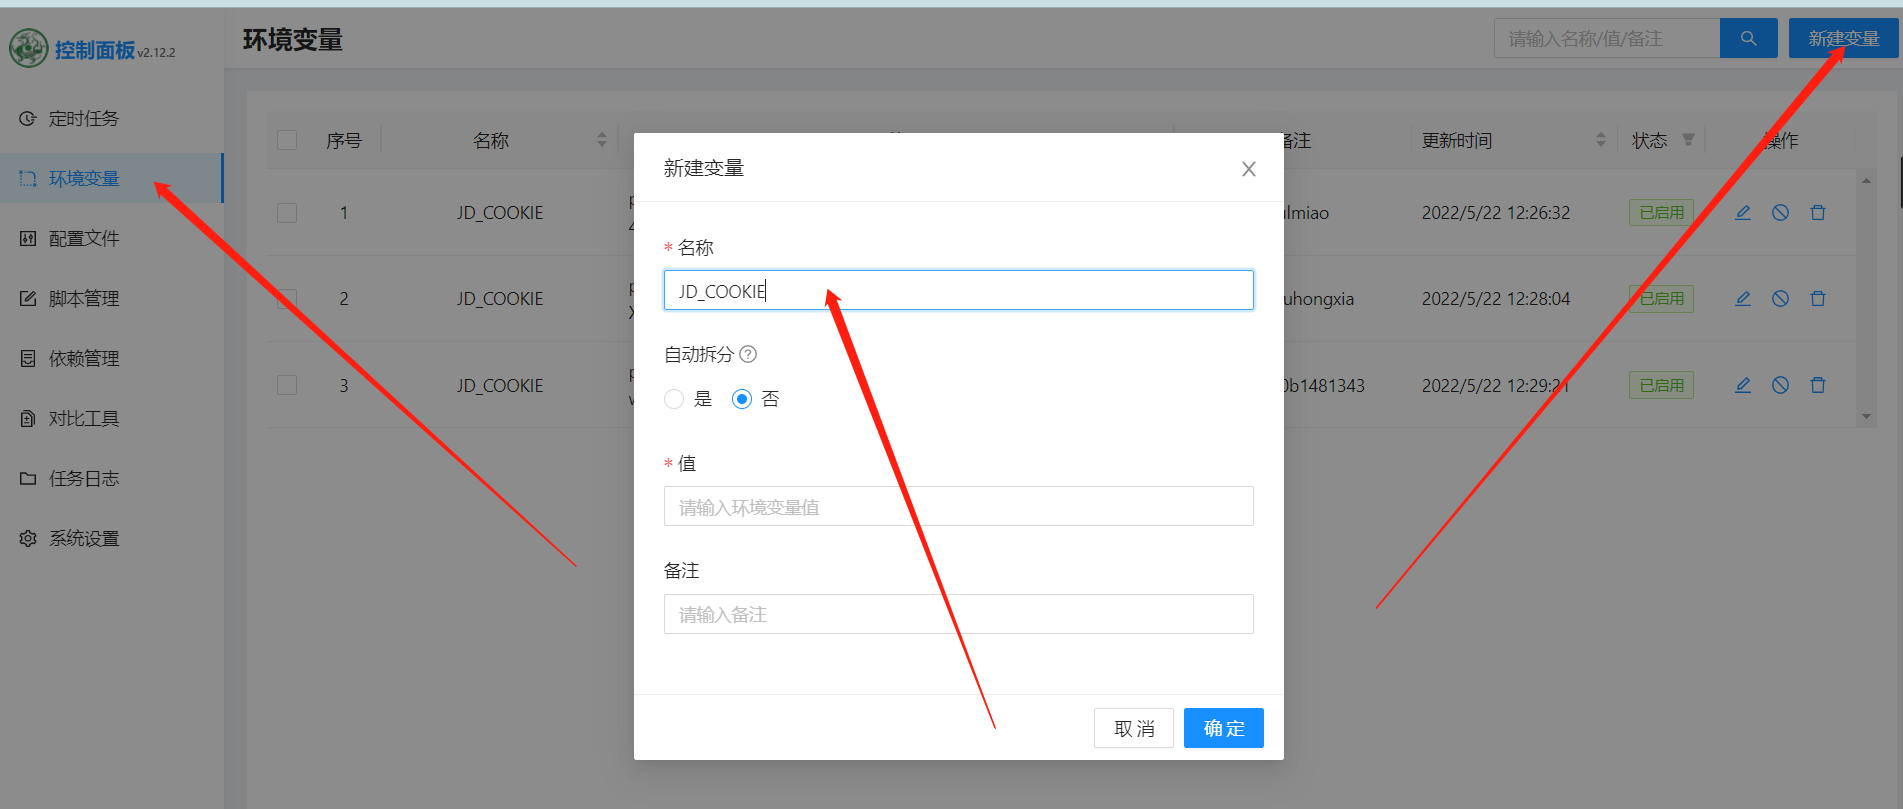The height and width of the screenshot is (809, 1903).
Task: Focus the 值 input field
Action: tap(958, 506)
